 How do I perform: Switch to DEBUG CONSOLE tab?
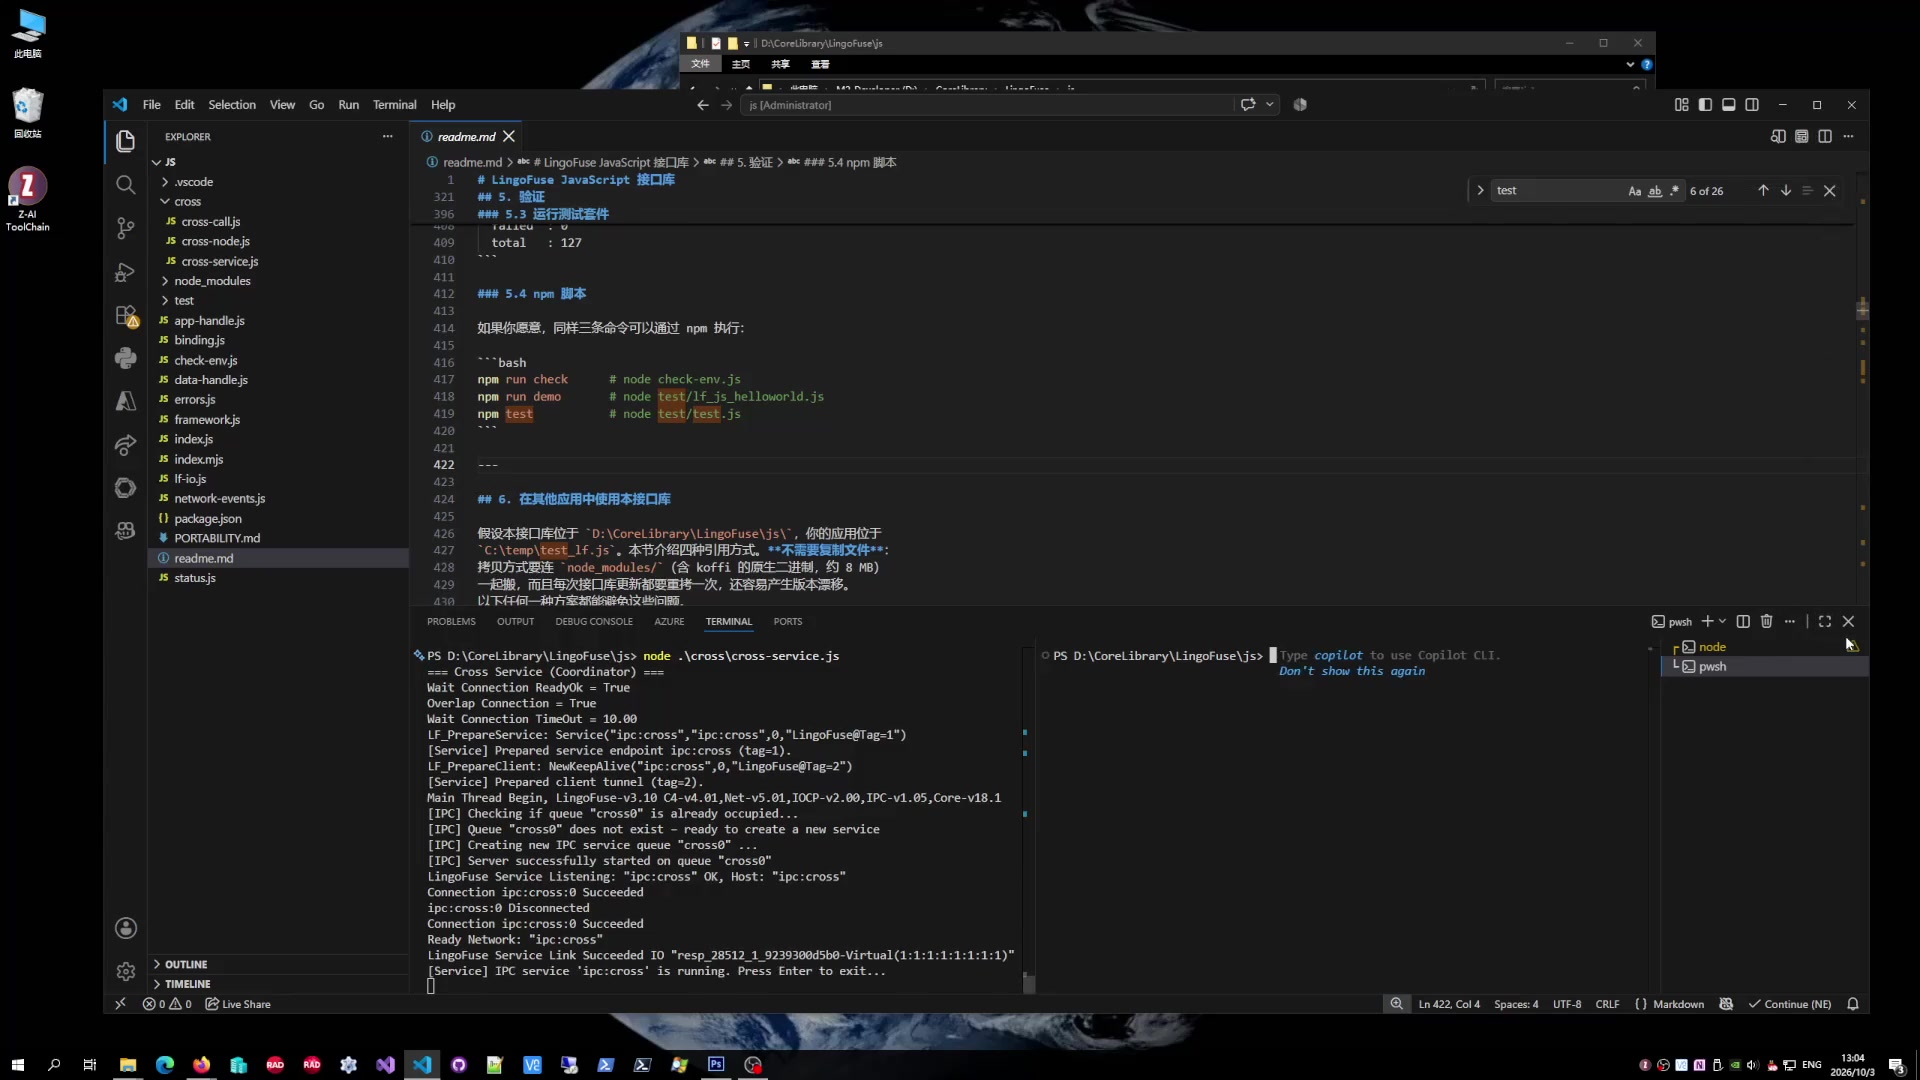point(594,621)
